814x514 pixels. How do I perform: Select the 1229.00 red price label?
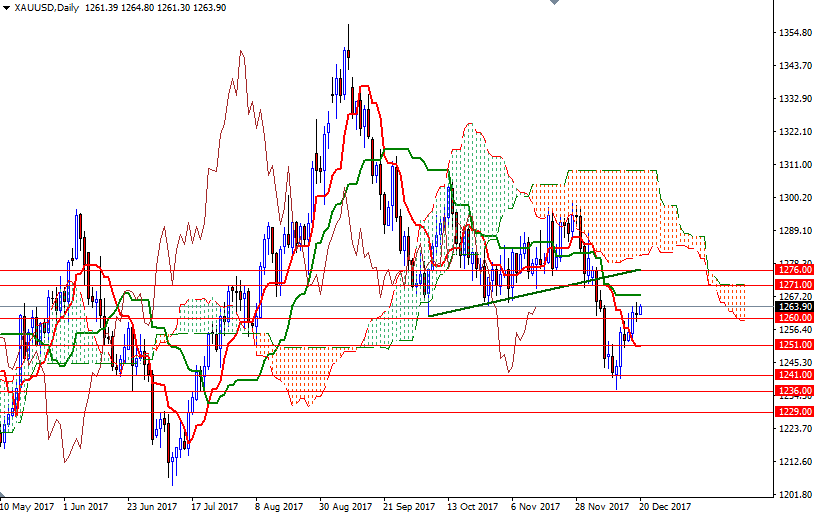pos(793,411)
